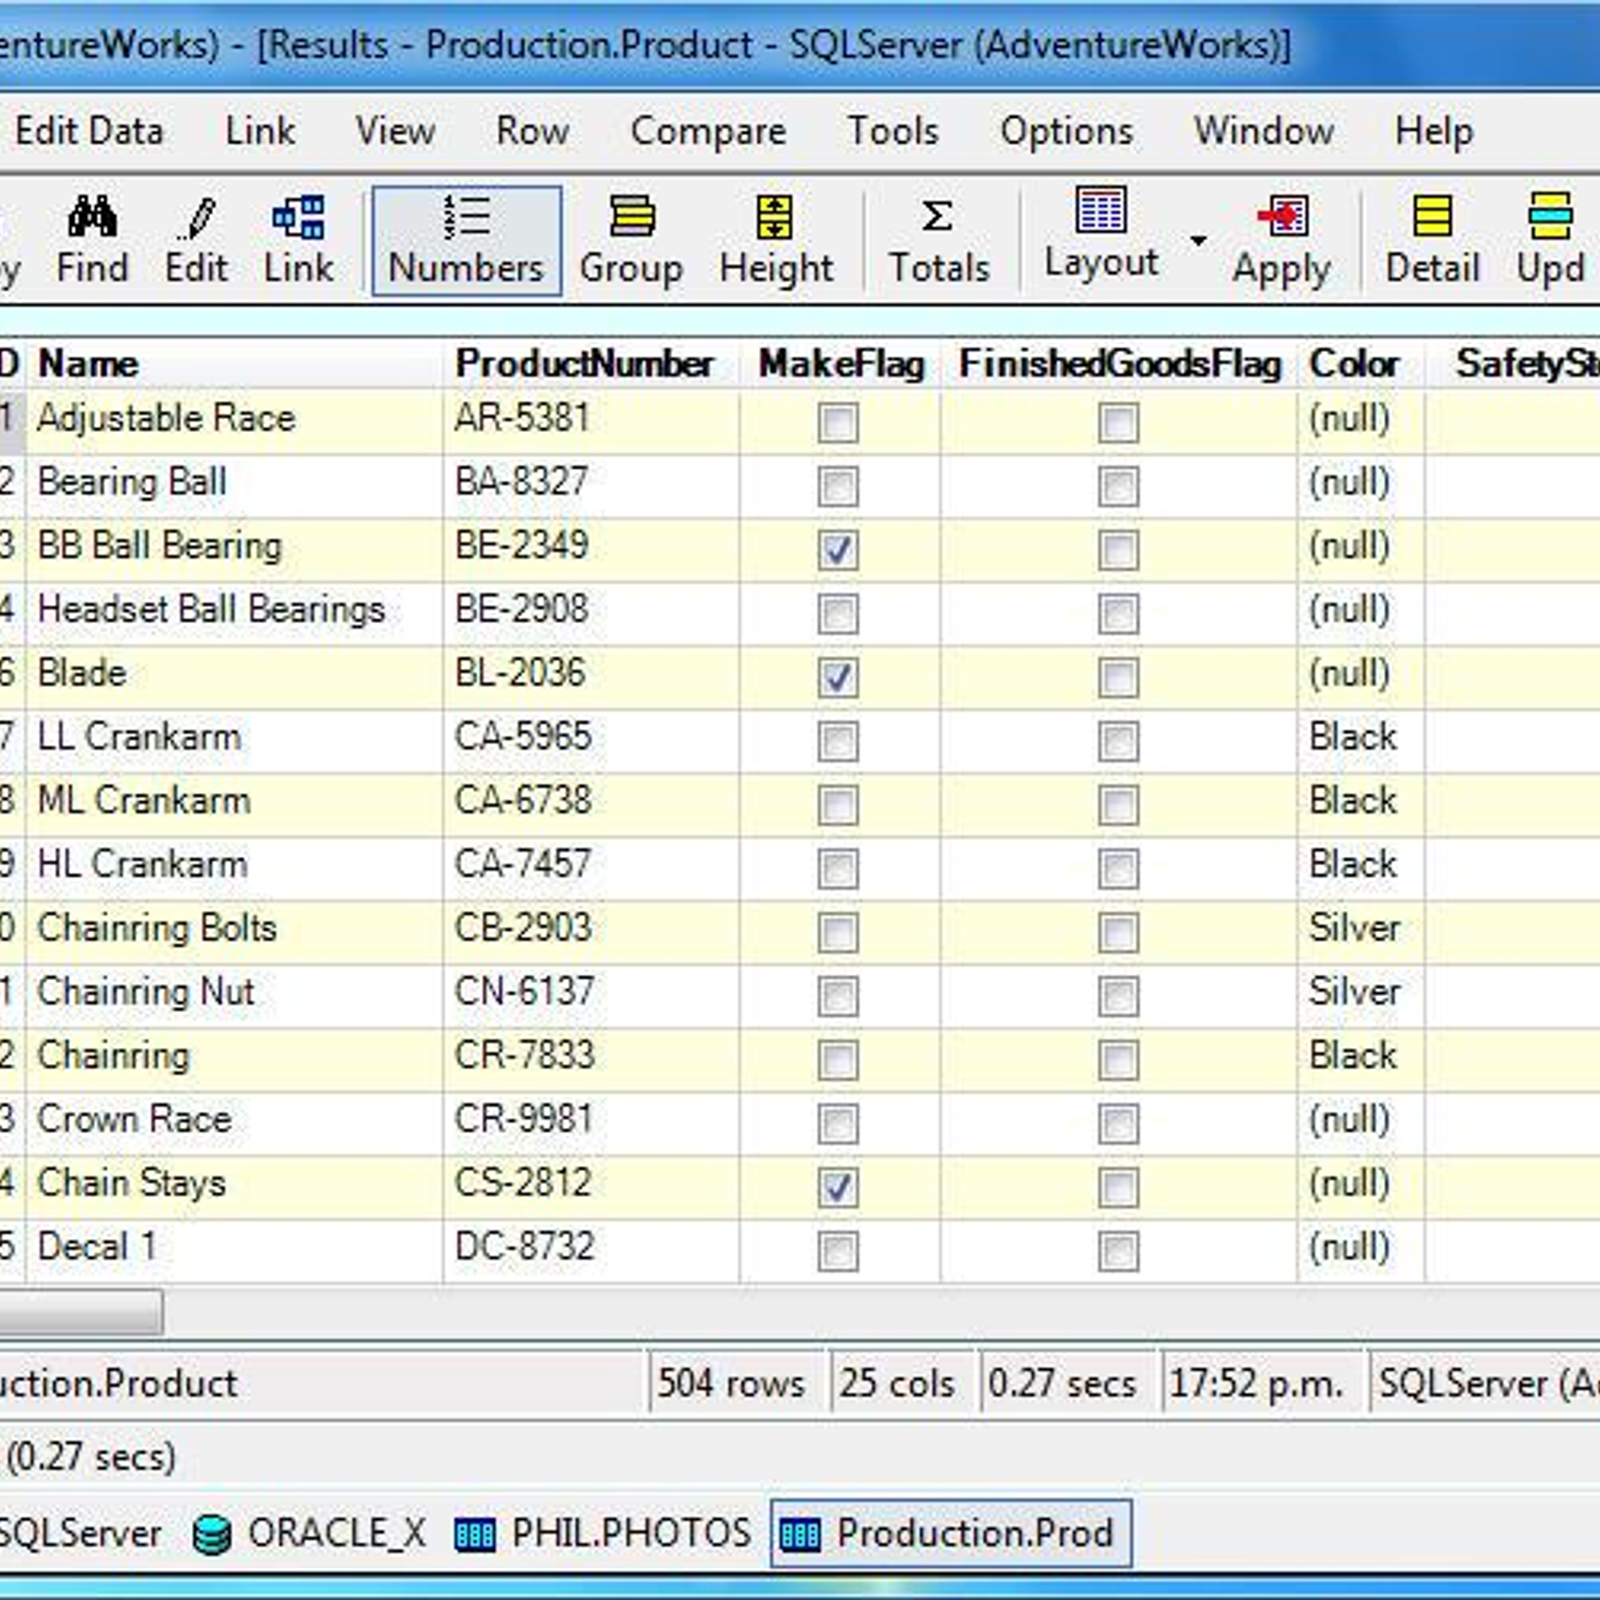
Task: Open the Help menu
Action: (1434, 131)
